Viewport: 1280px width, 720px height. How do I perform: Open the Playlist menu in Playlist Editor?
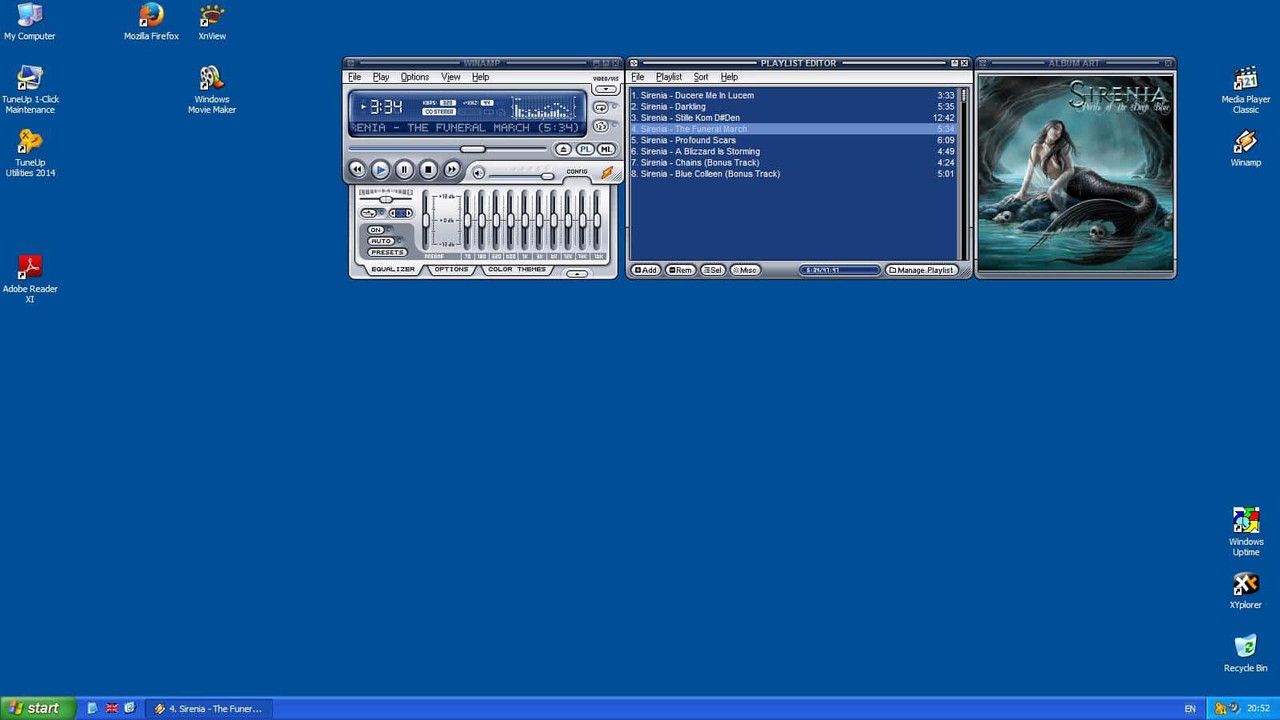(x=669, y=77)
